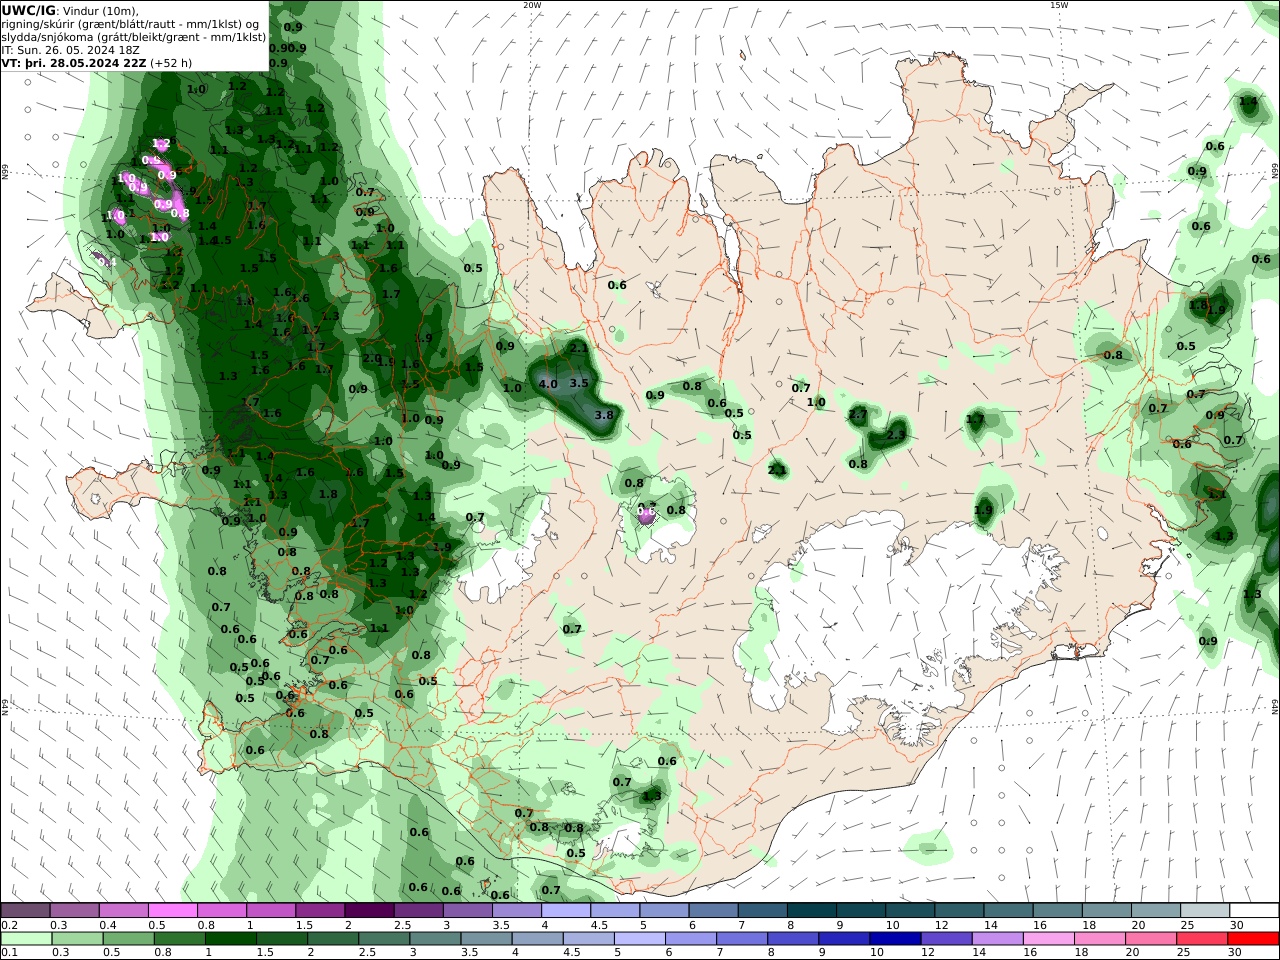Click the UWC/IG Vindur (10m) title text
The image size is (1280, 960).
[x=71, y=10]
